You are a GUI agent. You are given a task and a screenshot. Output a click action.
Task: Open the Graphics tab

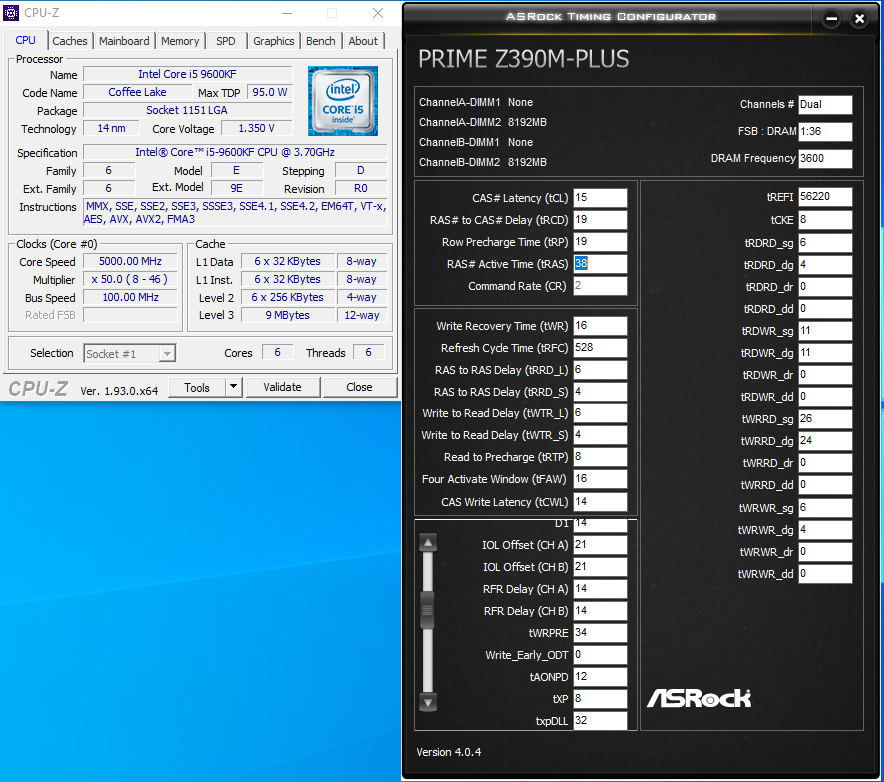(x=273, y=41)
